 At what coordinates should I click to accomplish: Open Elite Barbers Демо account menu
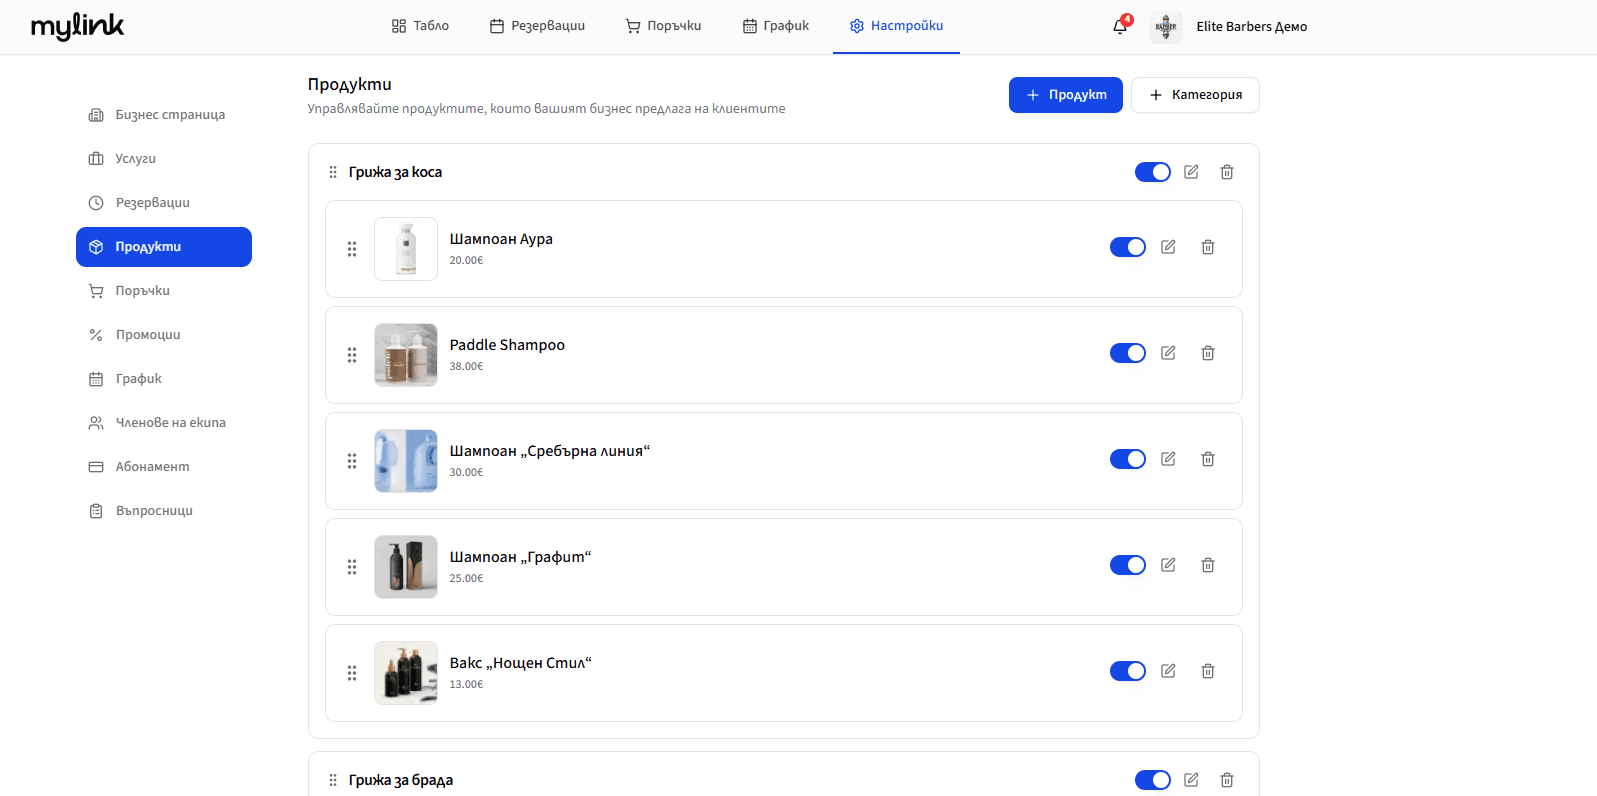pyautogui.click(x=1231, y=27)
